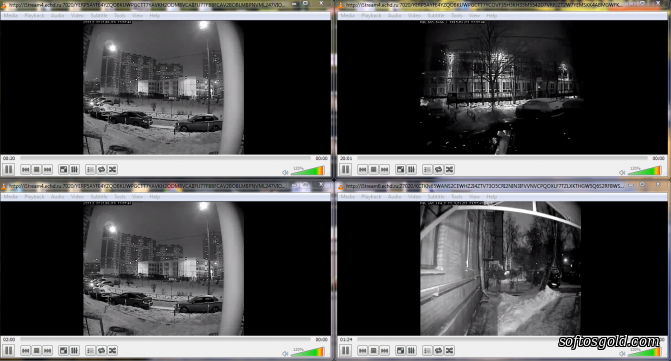
Task: Open Playback menu in the 02:00 player window
Action: coord(34,197)
